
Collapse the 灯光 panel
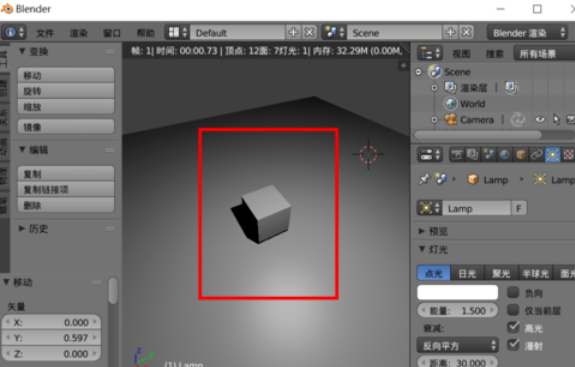(422, 249)
